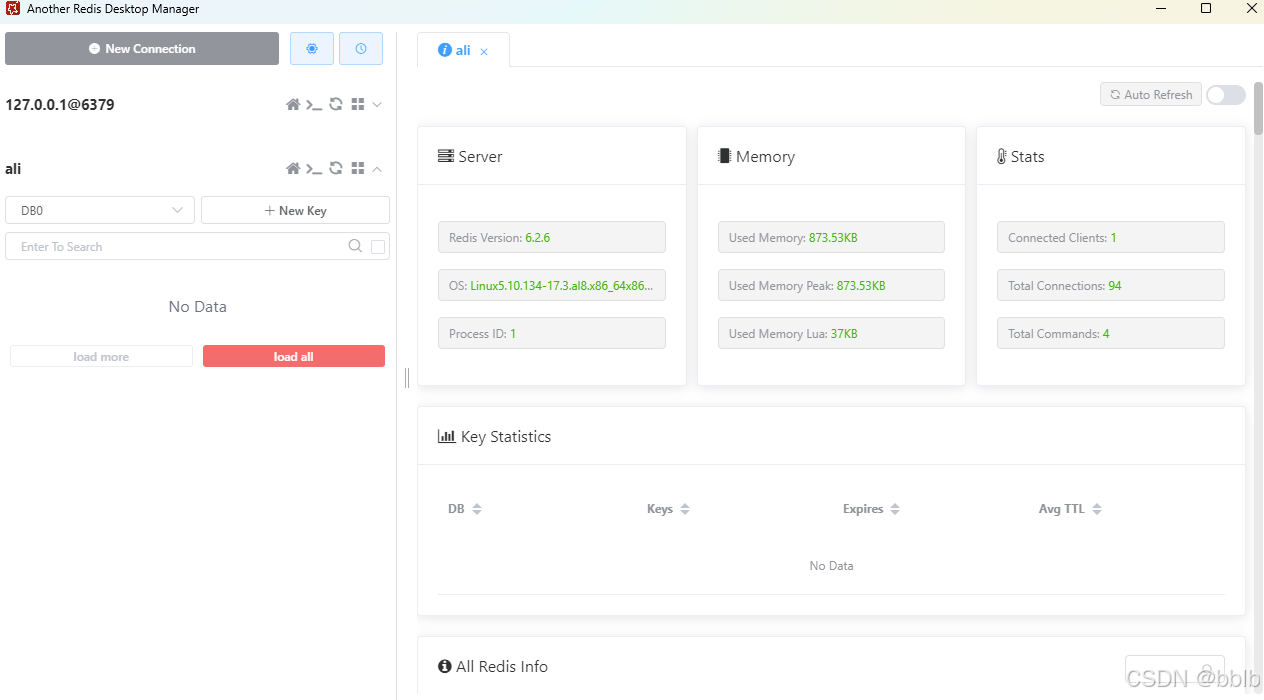Click the search magnifier icon

pos(354,246)
